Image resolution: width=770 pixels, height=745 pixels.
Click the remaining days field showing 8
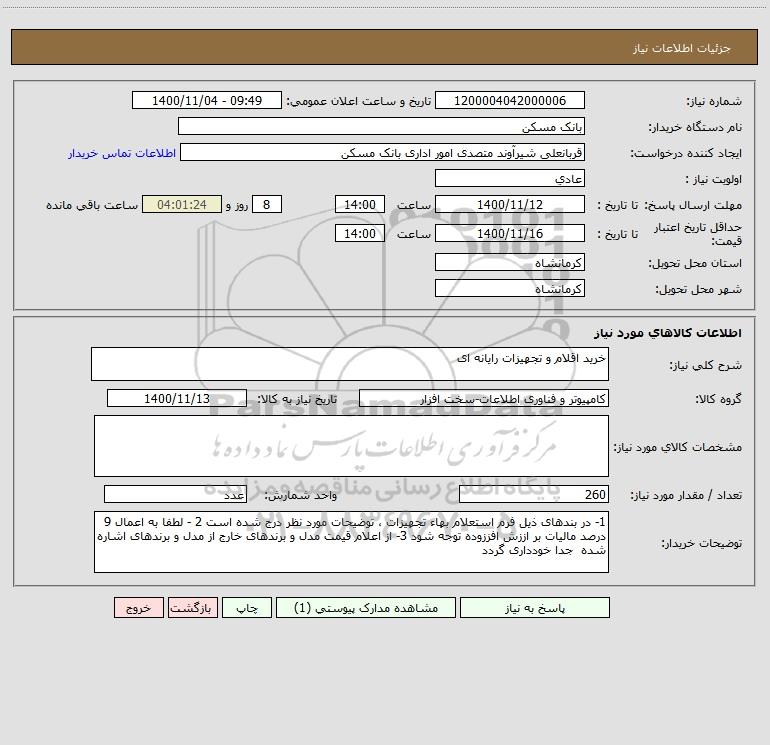click(x=267, y=204)
